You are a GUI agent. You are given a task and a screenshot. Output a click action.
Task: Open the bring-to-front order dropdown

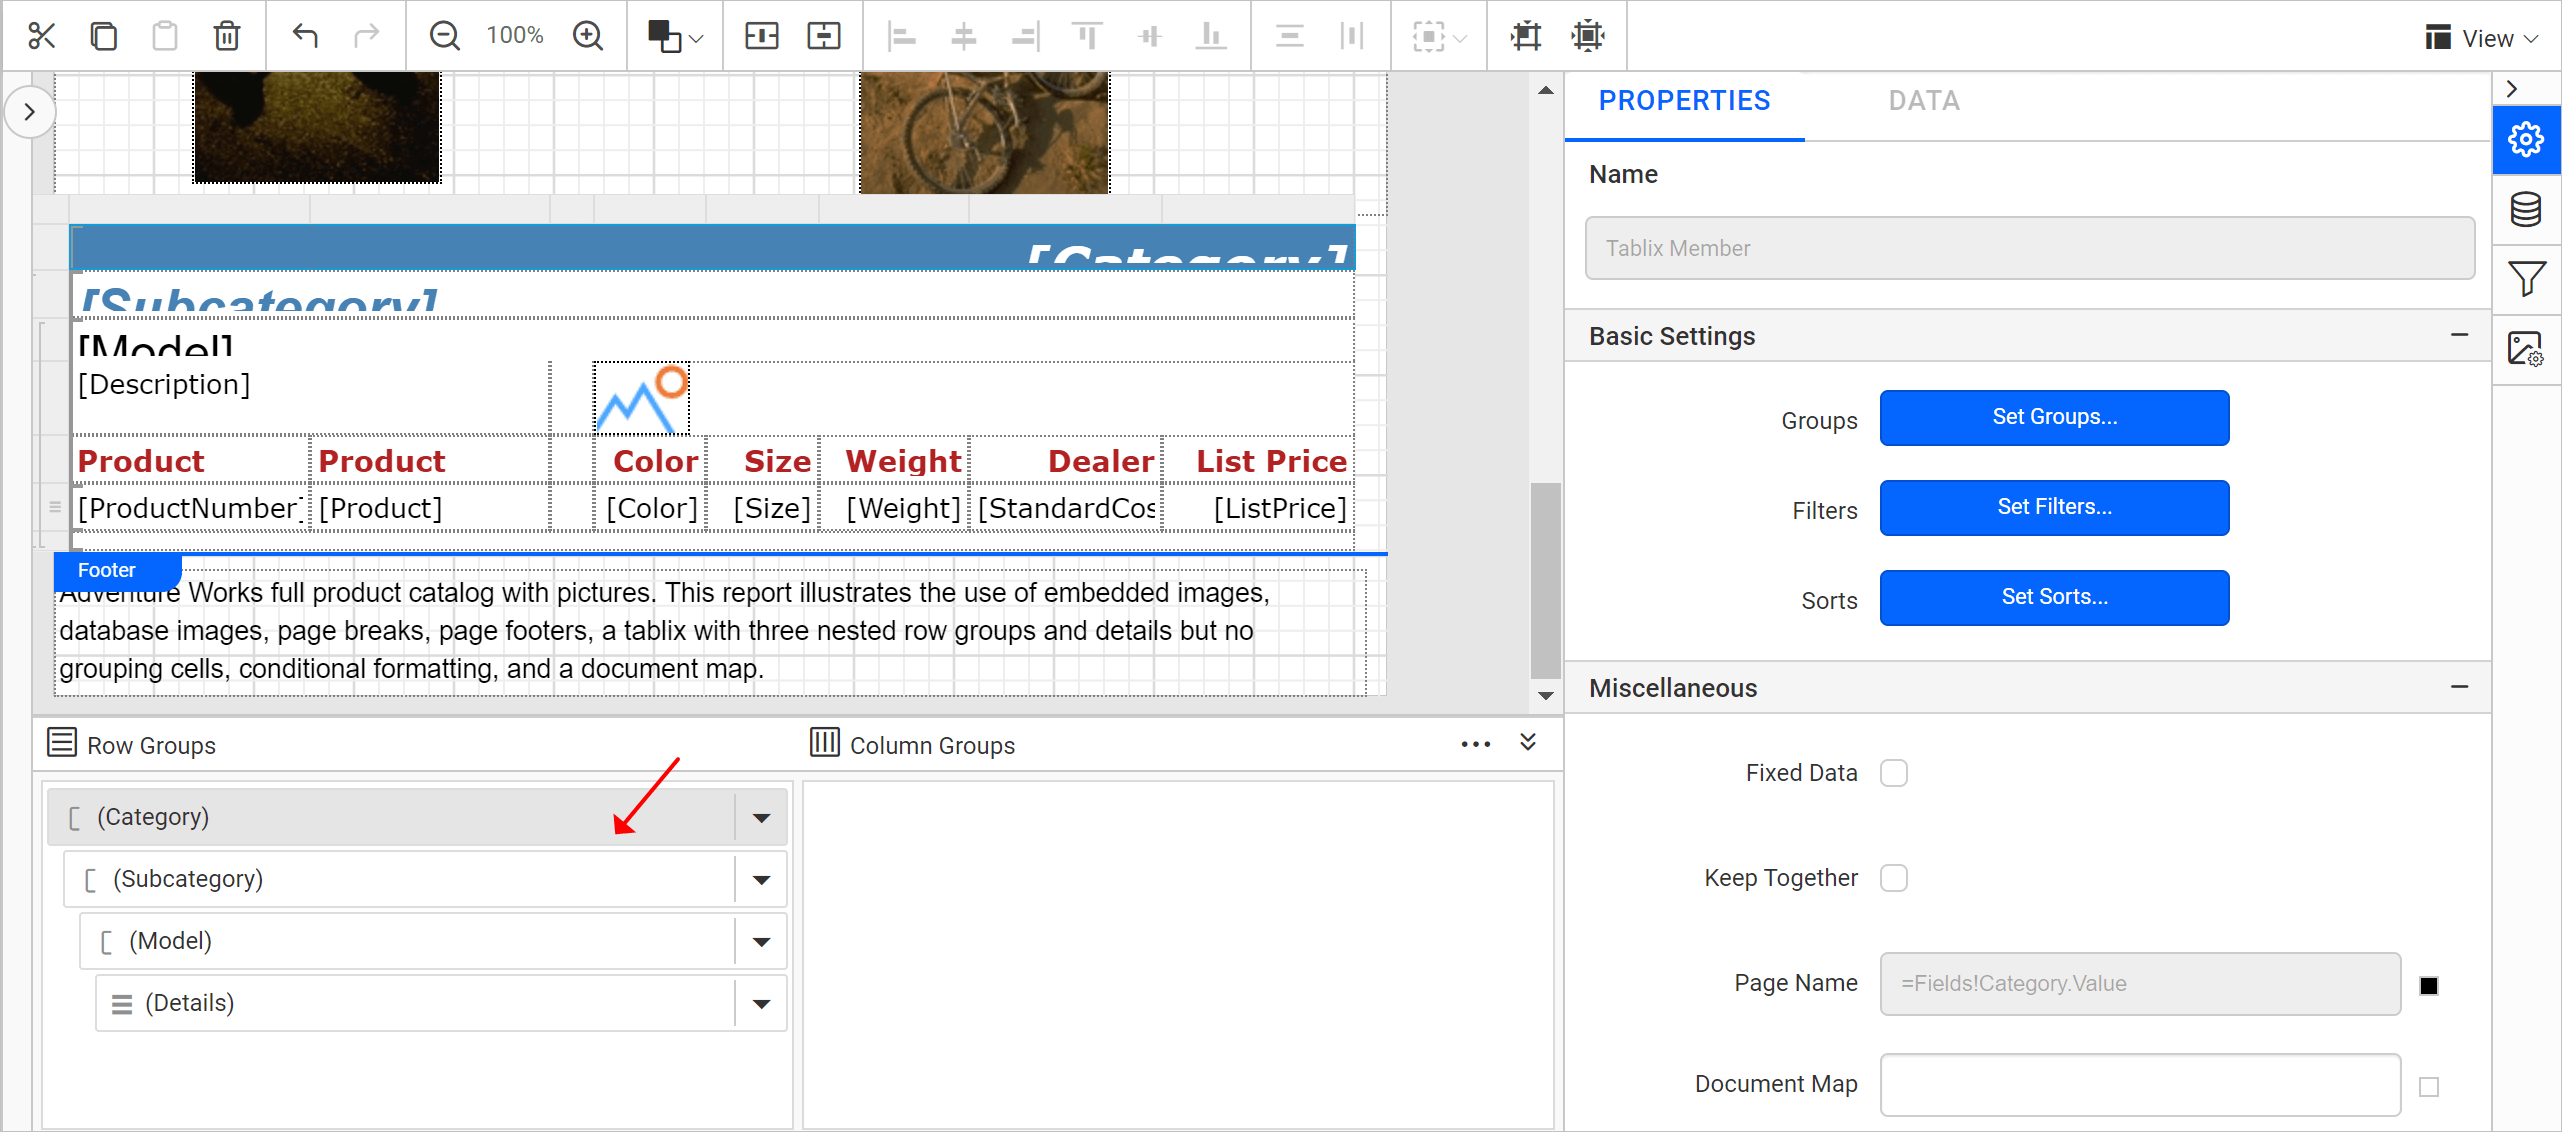(675, 36)
